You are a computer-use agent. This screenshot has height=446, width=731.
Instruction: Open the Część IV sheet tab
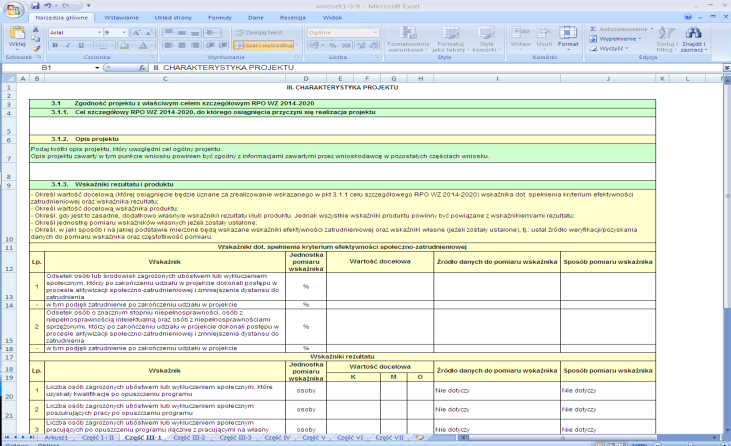tap(277, 438)
